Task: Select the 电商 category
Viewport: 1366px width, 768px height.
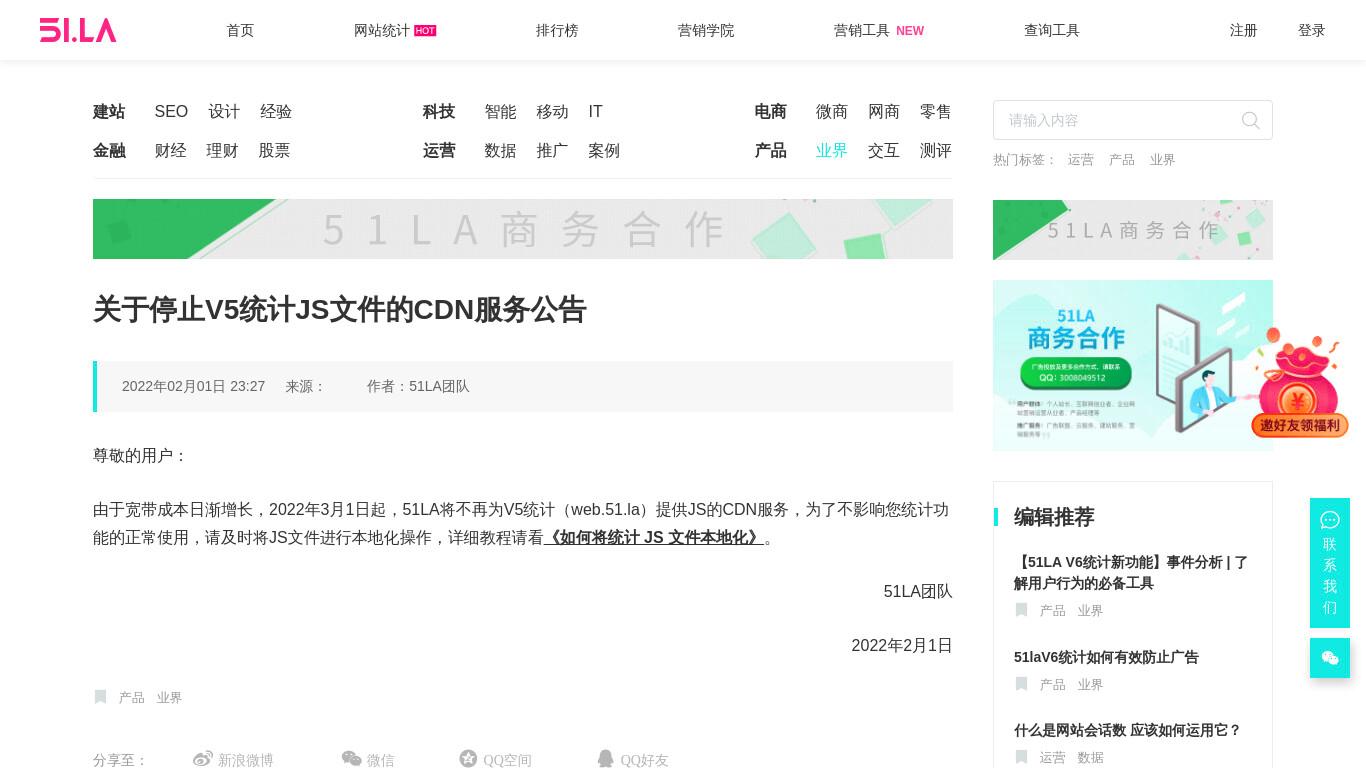Action: [x=771, y=112]
